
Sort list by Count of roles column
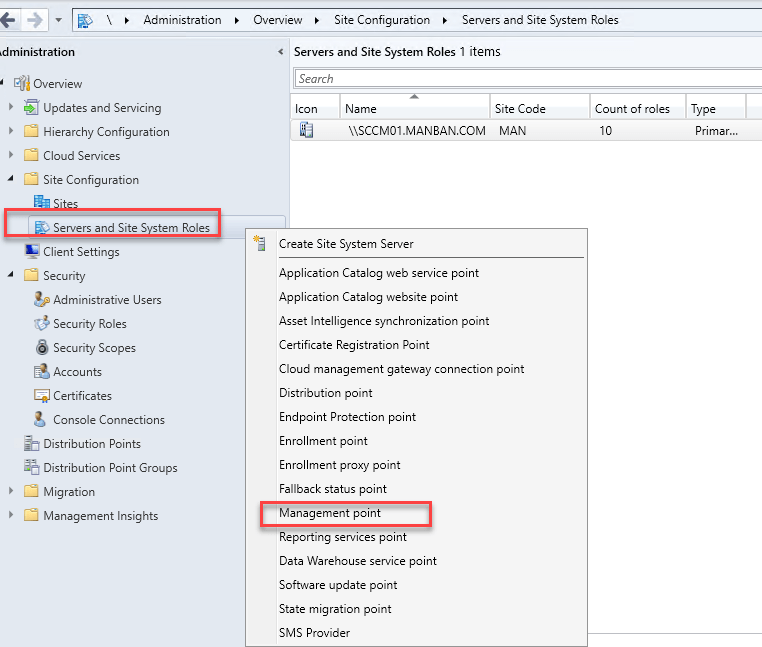(632, 109)
